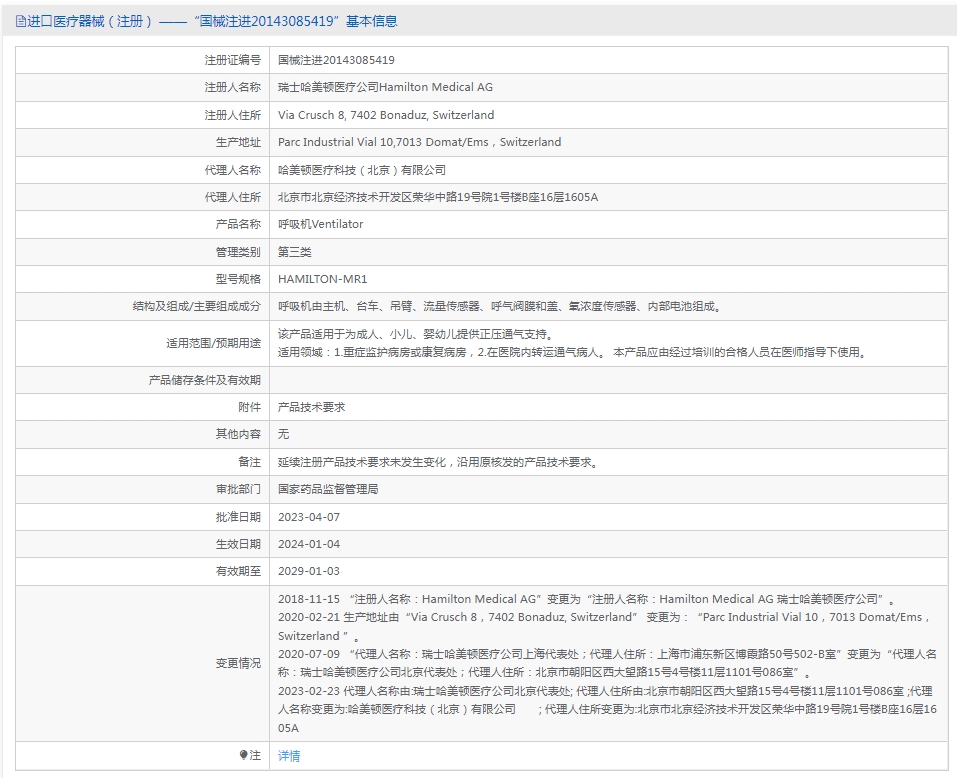This screenshot has width=957, height=778.
Task: Click the 适用范围/预期用途 label
Action: pyautogui.click(x=214, y=343)
